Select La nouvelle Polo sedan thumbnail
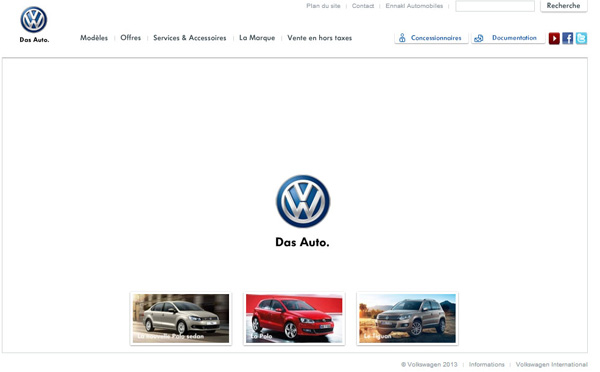This screenshot has height=372, width=600. [181, 318]
